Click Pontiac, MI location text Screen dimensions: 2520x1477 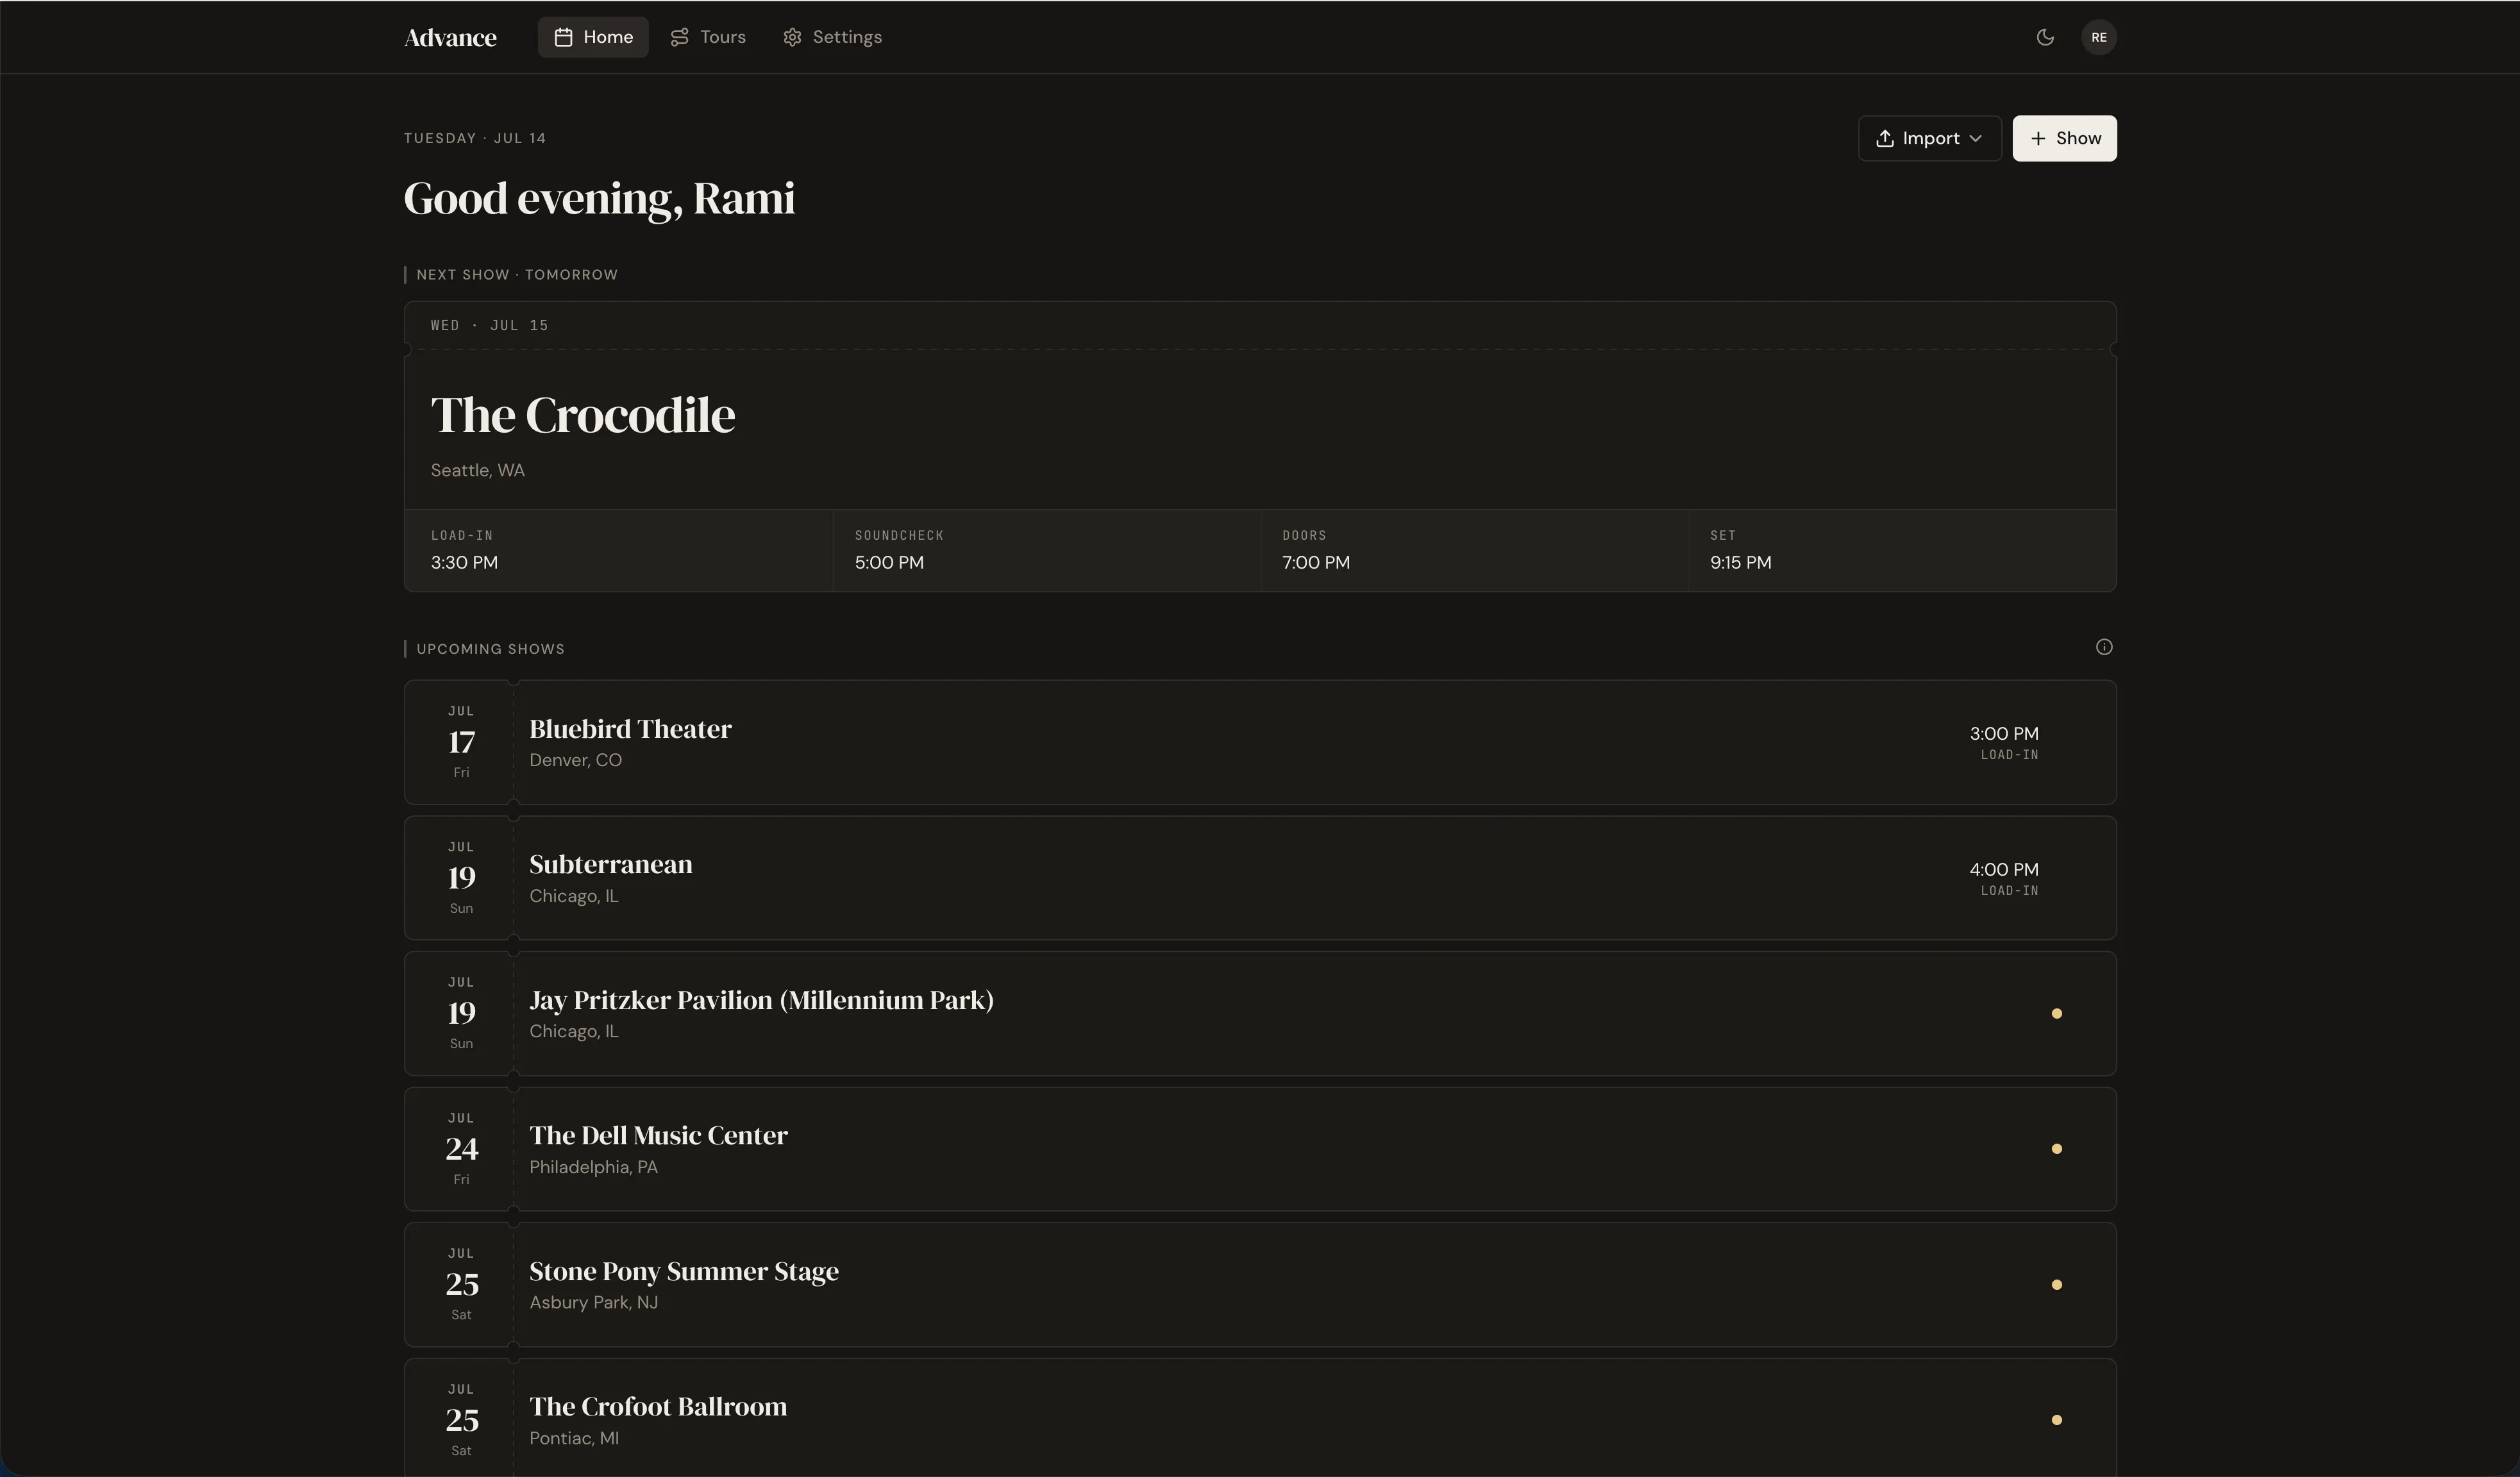[x=574, y=1438]
